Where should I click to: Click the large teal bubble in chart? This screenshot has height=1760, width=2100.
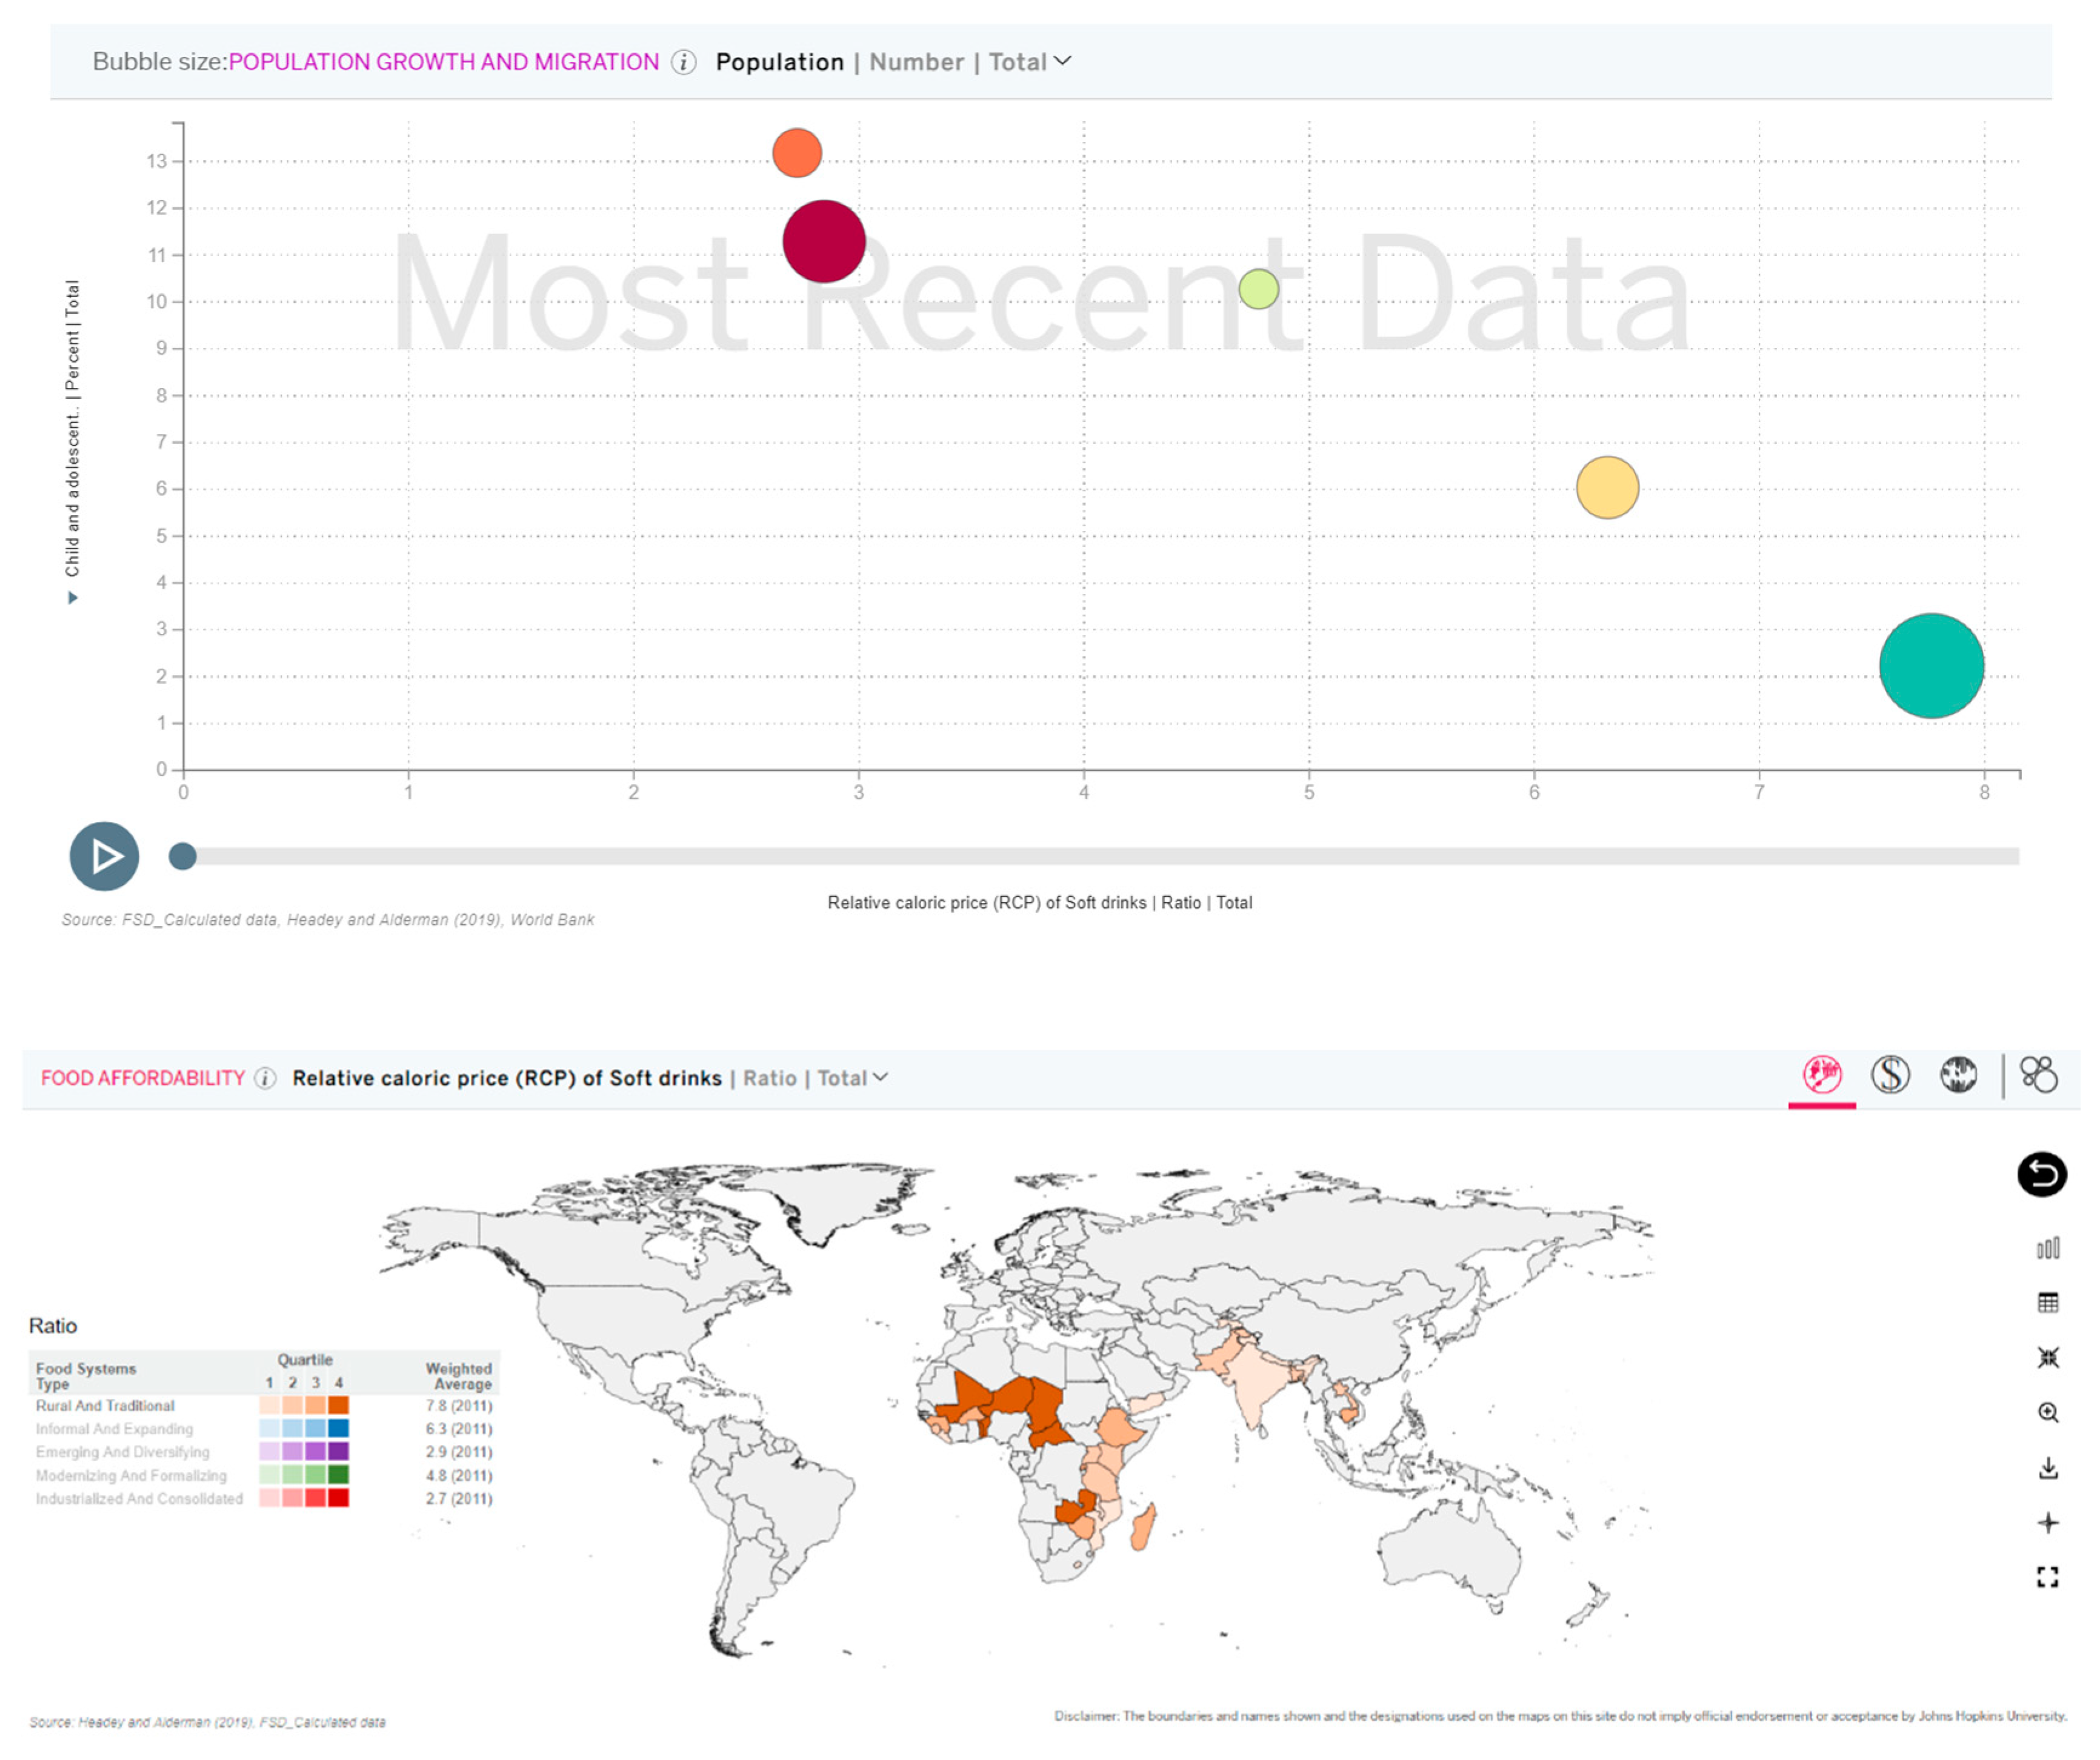1931,666
